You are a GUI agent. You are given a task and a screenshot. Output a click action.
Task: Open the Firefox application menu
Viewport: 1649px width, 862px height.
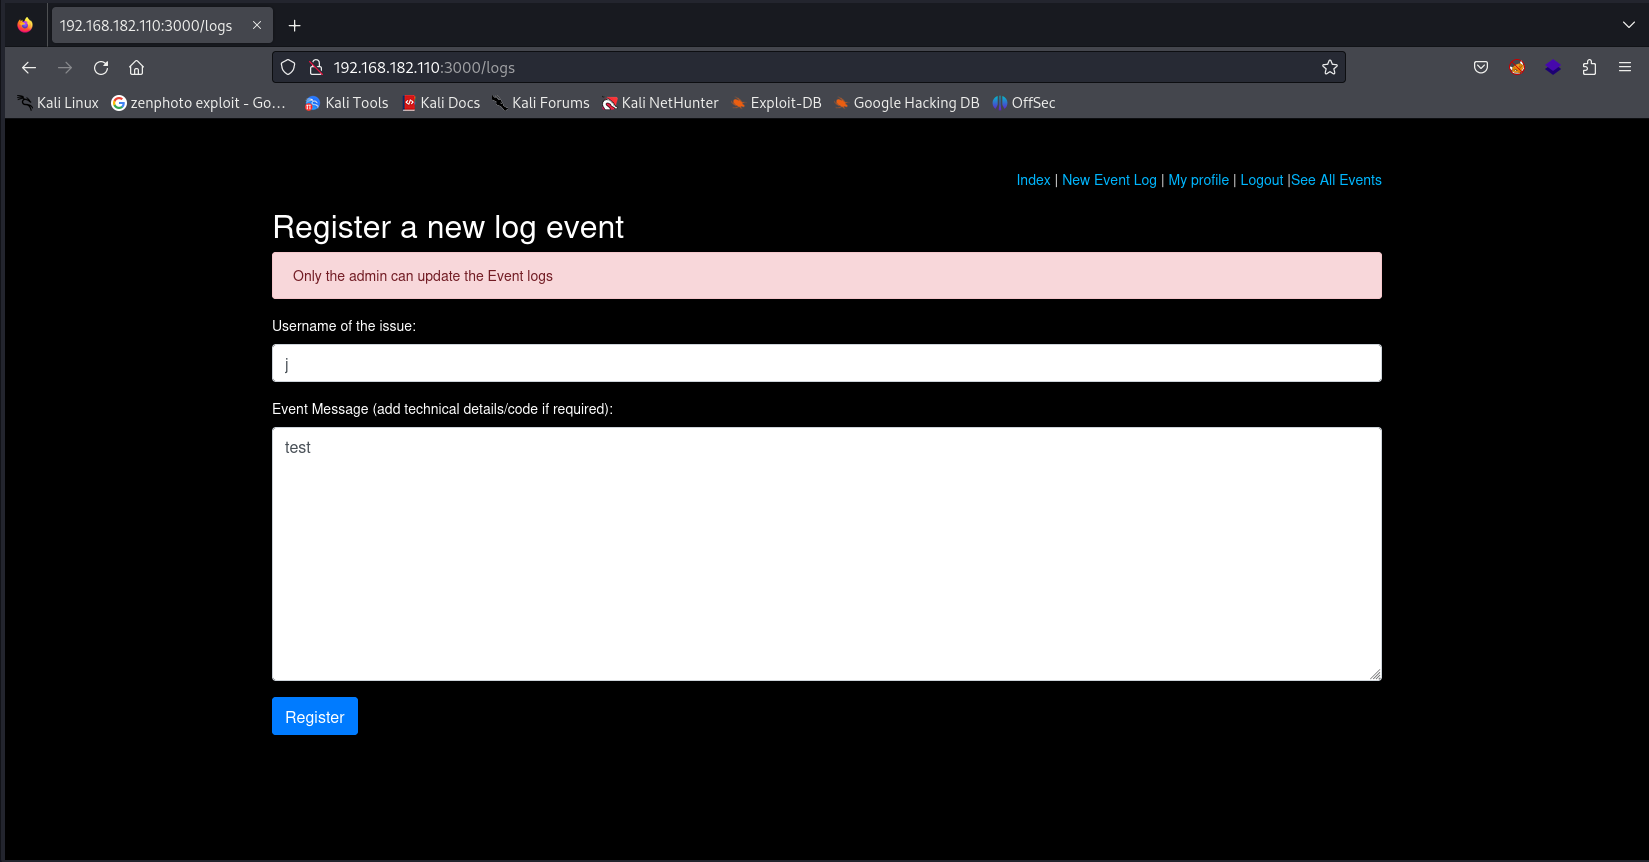(1625, 68)
